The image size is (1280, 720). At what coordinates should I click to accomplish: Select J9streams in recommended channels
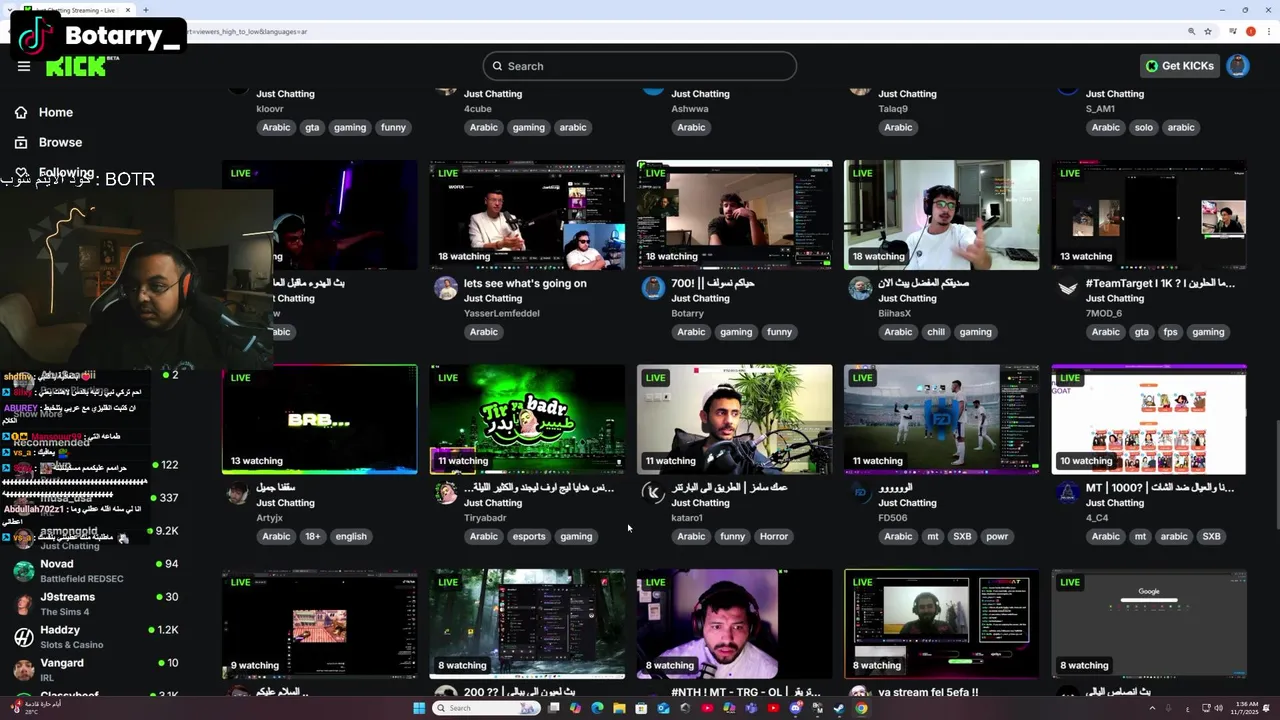point(95,604)
